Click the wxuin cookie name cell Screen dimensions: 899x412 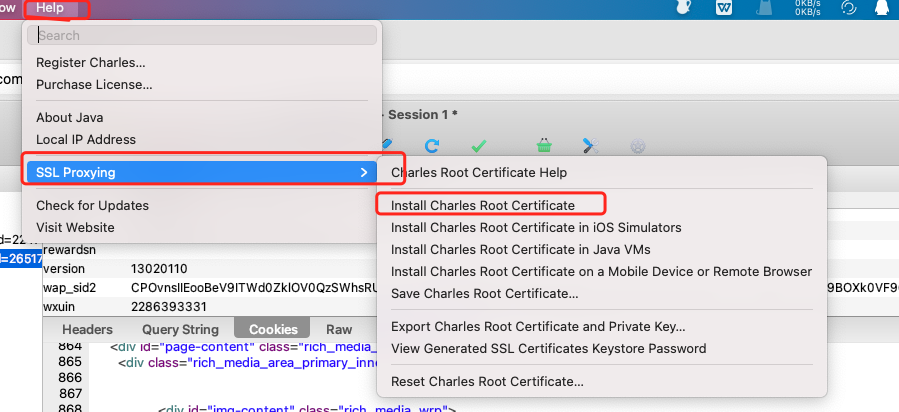point(59,307)
